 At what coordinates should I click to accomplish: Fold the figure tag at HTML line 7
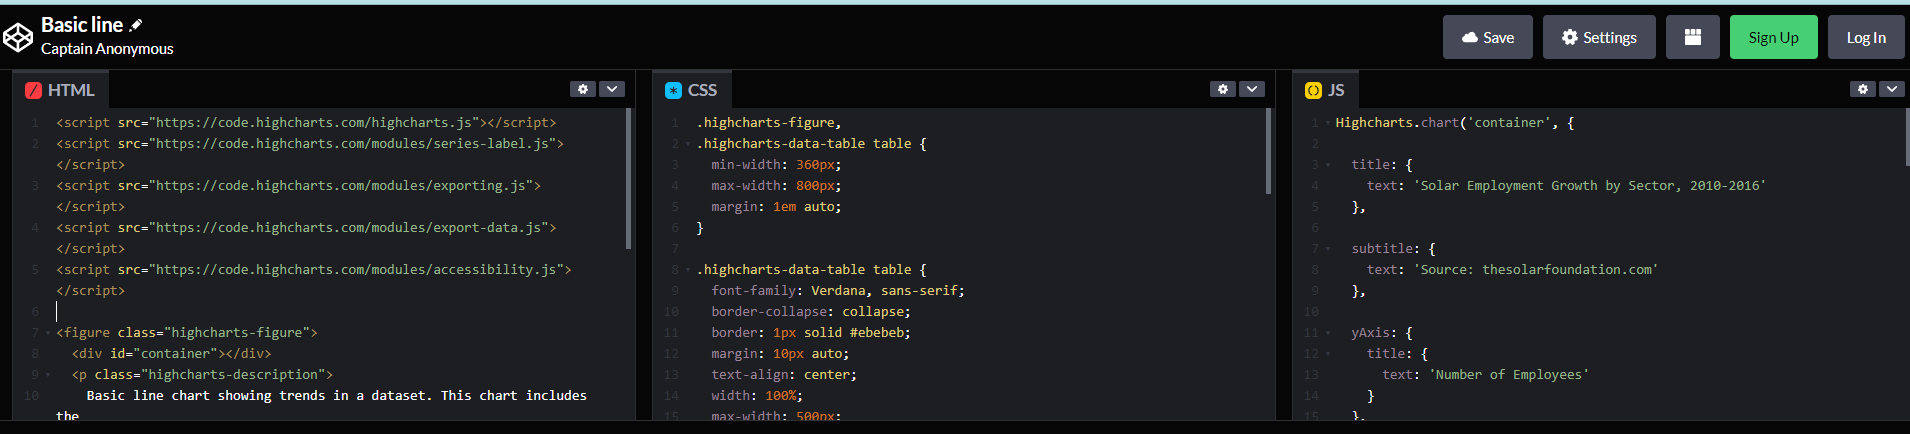(x=47, y=333)
